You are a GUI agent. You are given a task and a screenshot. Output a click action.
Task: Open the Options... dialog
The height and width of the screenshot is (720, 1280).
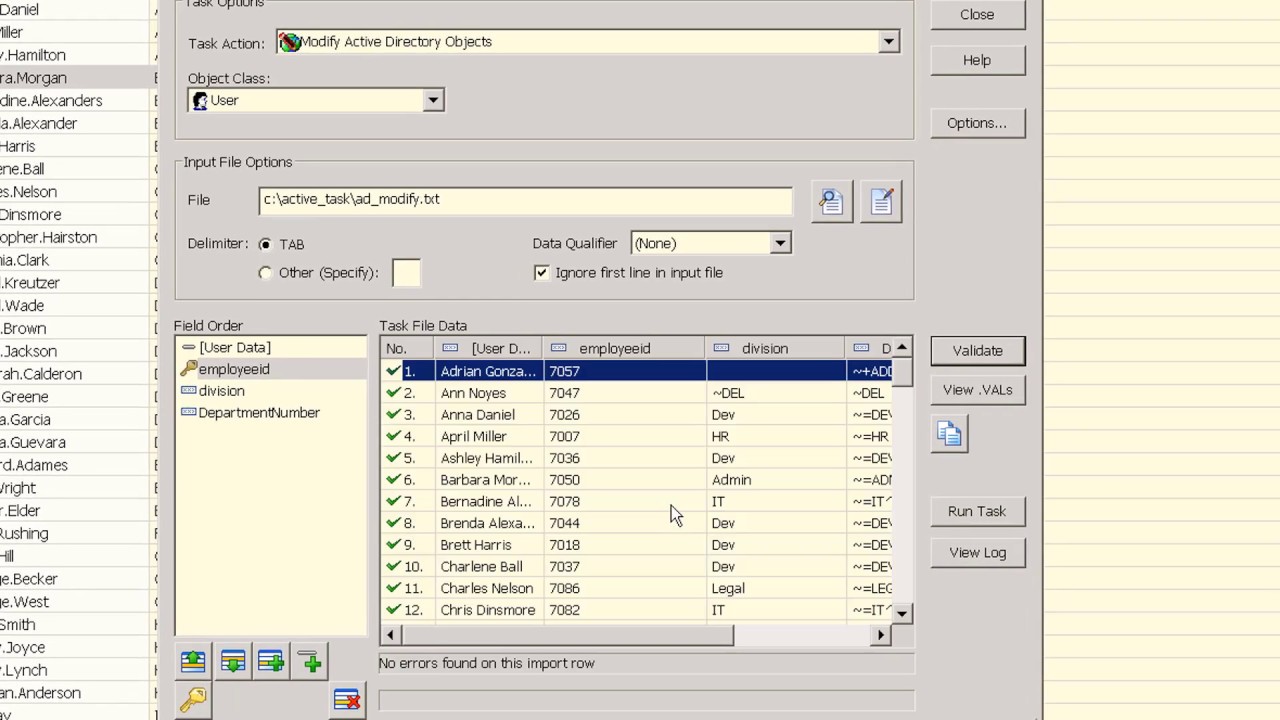[977, 123]
